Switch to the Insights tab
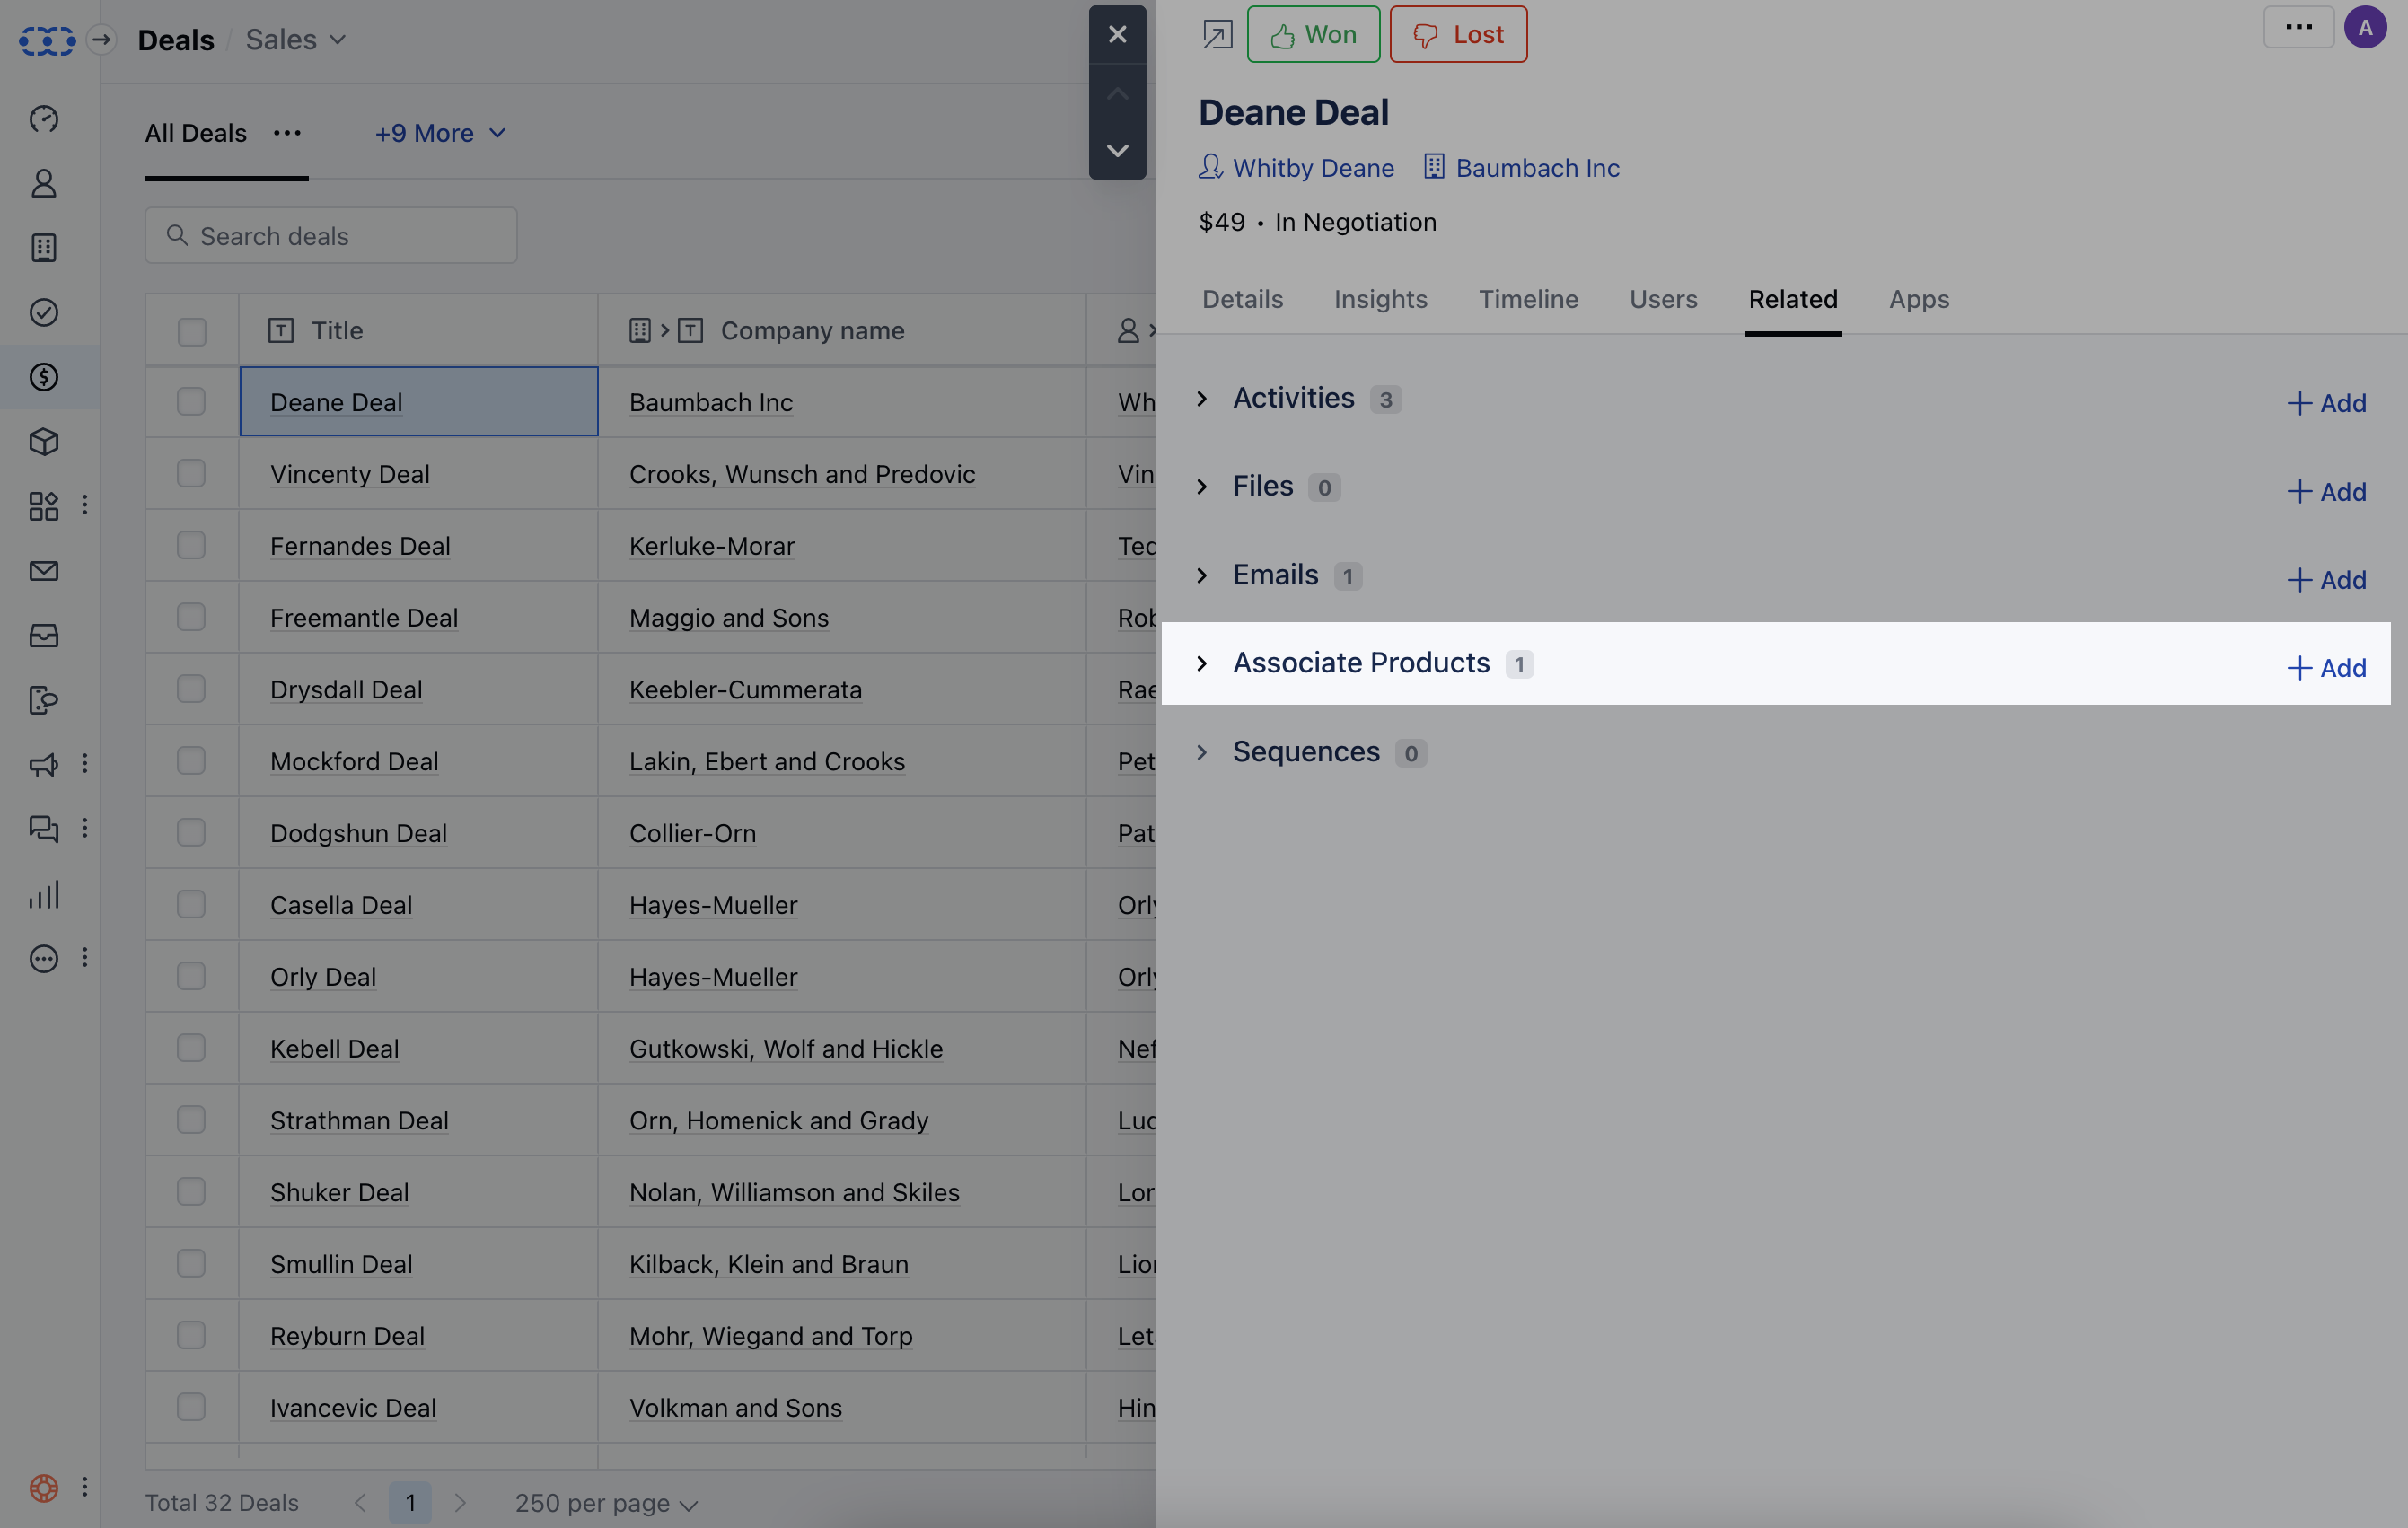Image resolution: width=2408 pixels, height=1528 pixels. click(x=1380, y=299)
